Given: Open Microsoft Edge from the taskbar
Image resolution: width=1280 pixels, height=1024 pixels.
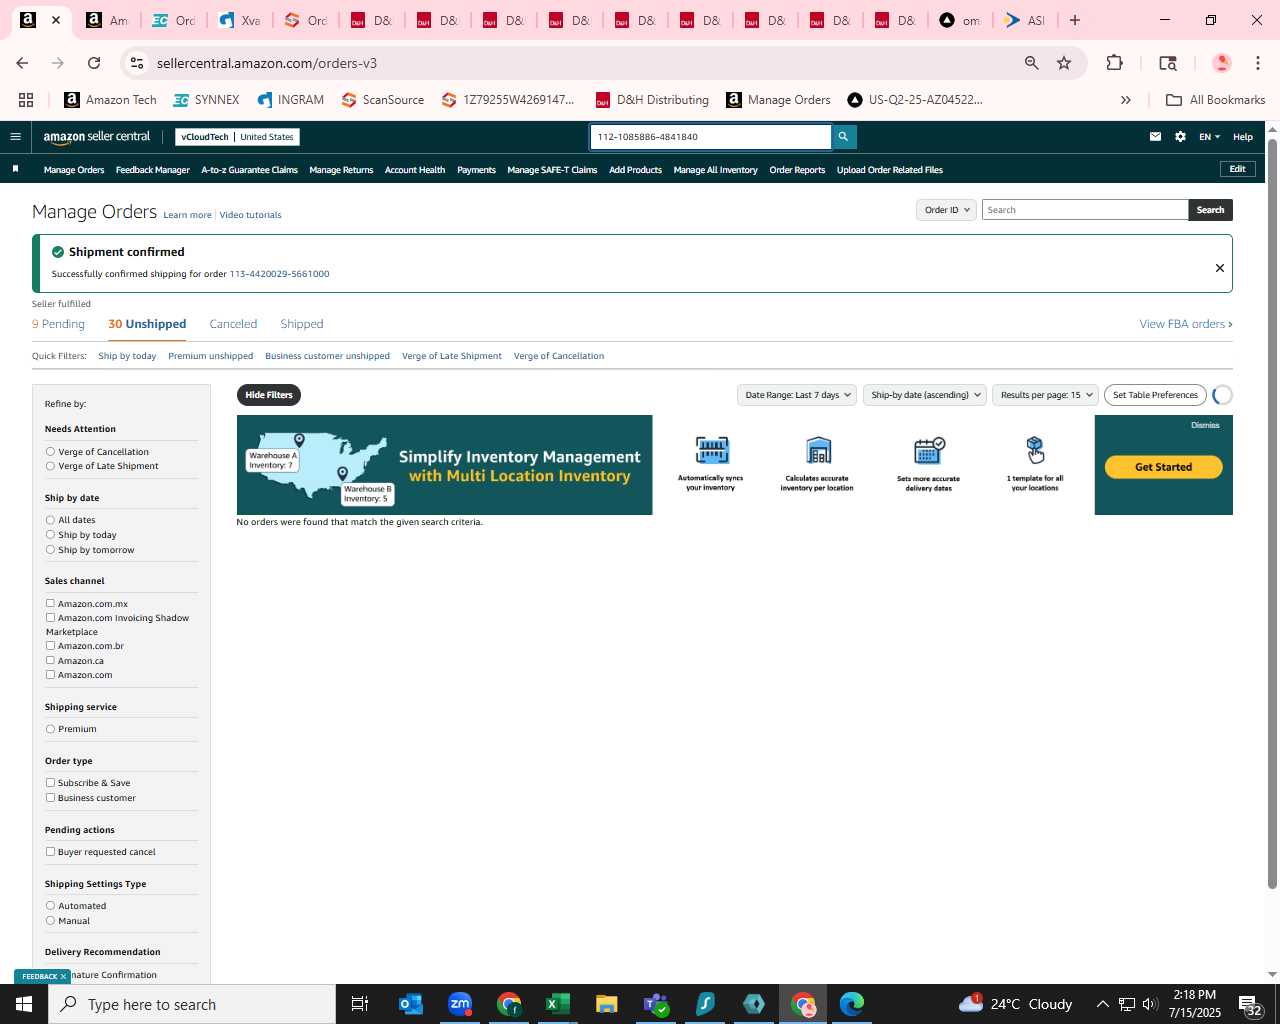Looking at the screenshot, I should coord(852,1004).
